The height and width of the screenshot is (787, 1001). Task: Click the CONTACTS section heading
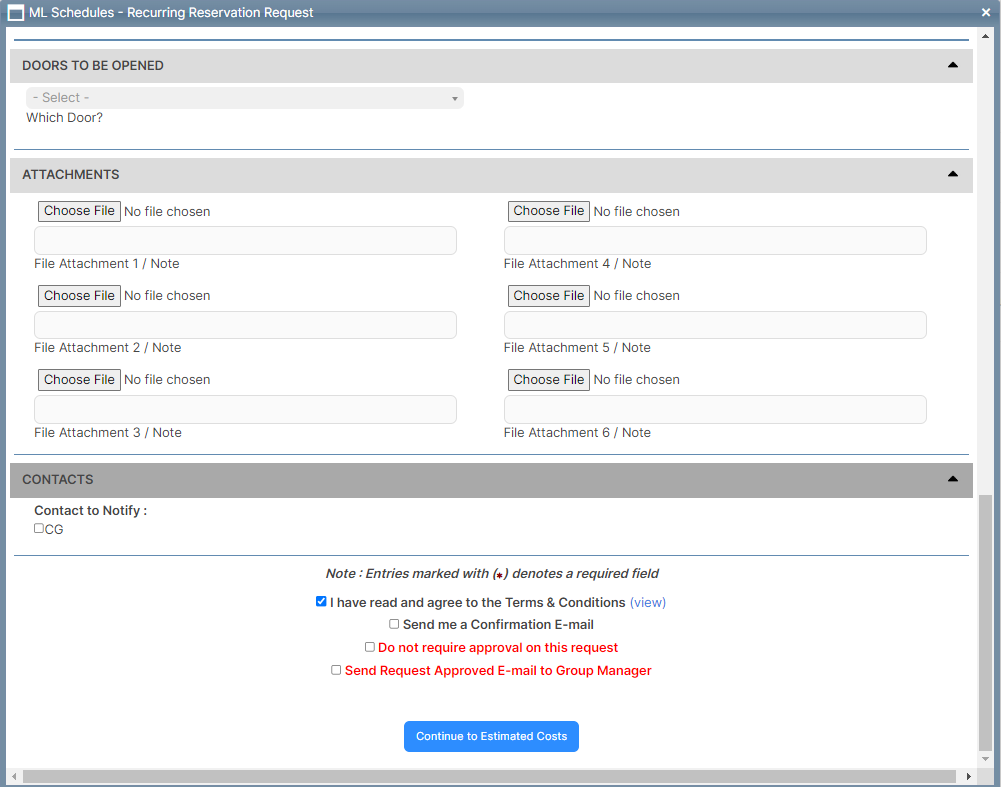(x=58, y=480)
